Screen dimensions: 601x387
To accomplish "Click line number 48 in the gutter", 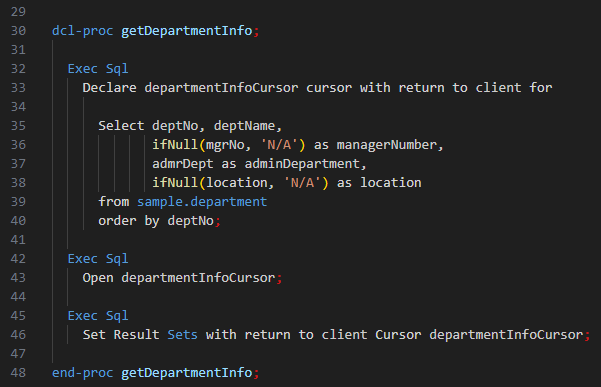I will 18,373.
